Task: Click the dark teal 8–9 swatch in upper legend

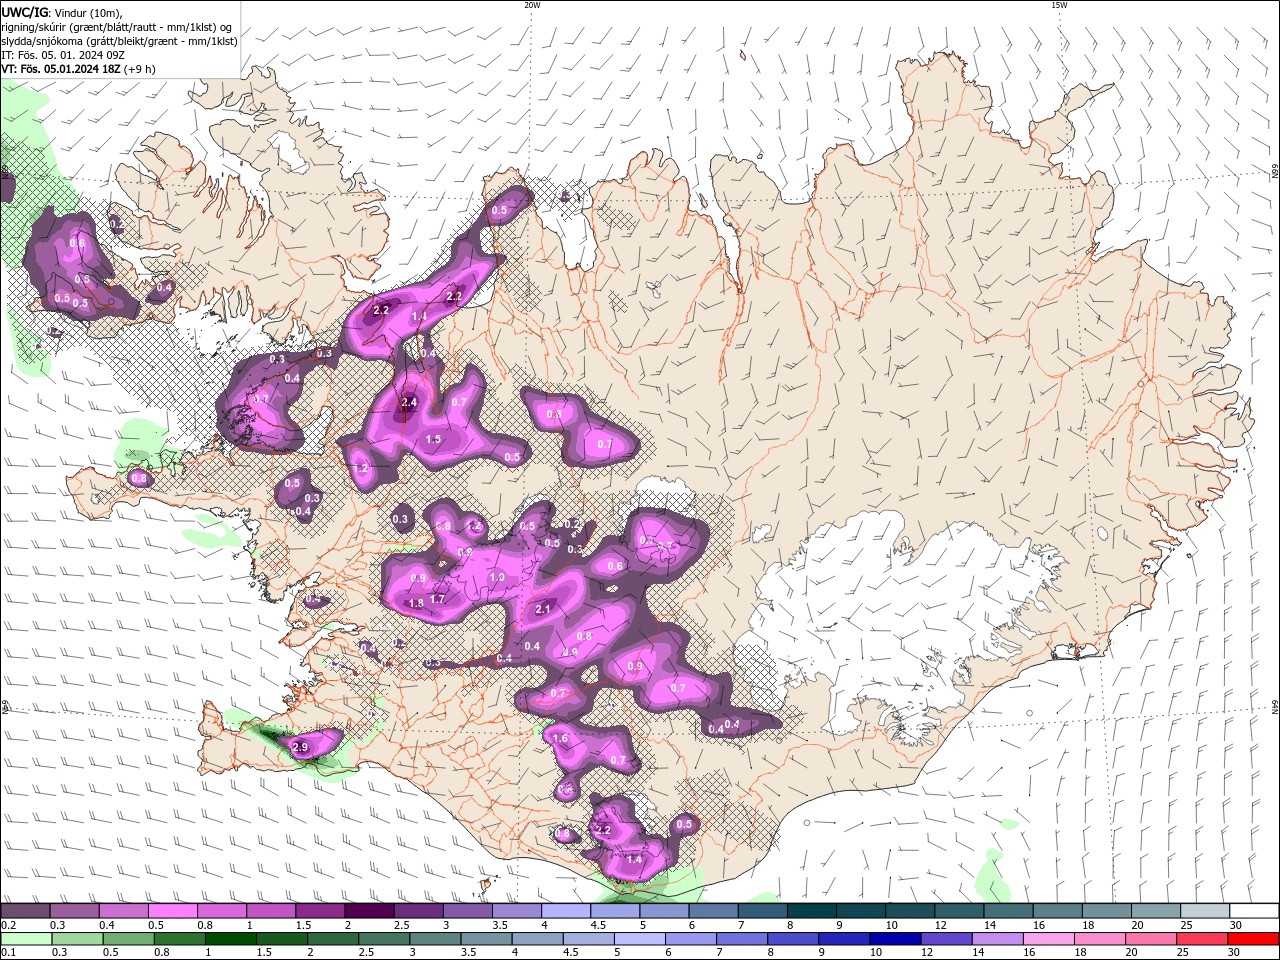Action: coord(812,911)
